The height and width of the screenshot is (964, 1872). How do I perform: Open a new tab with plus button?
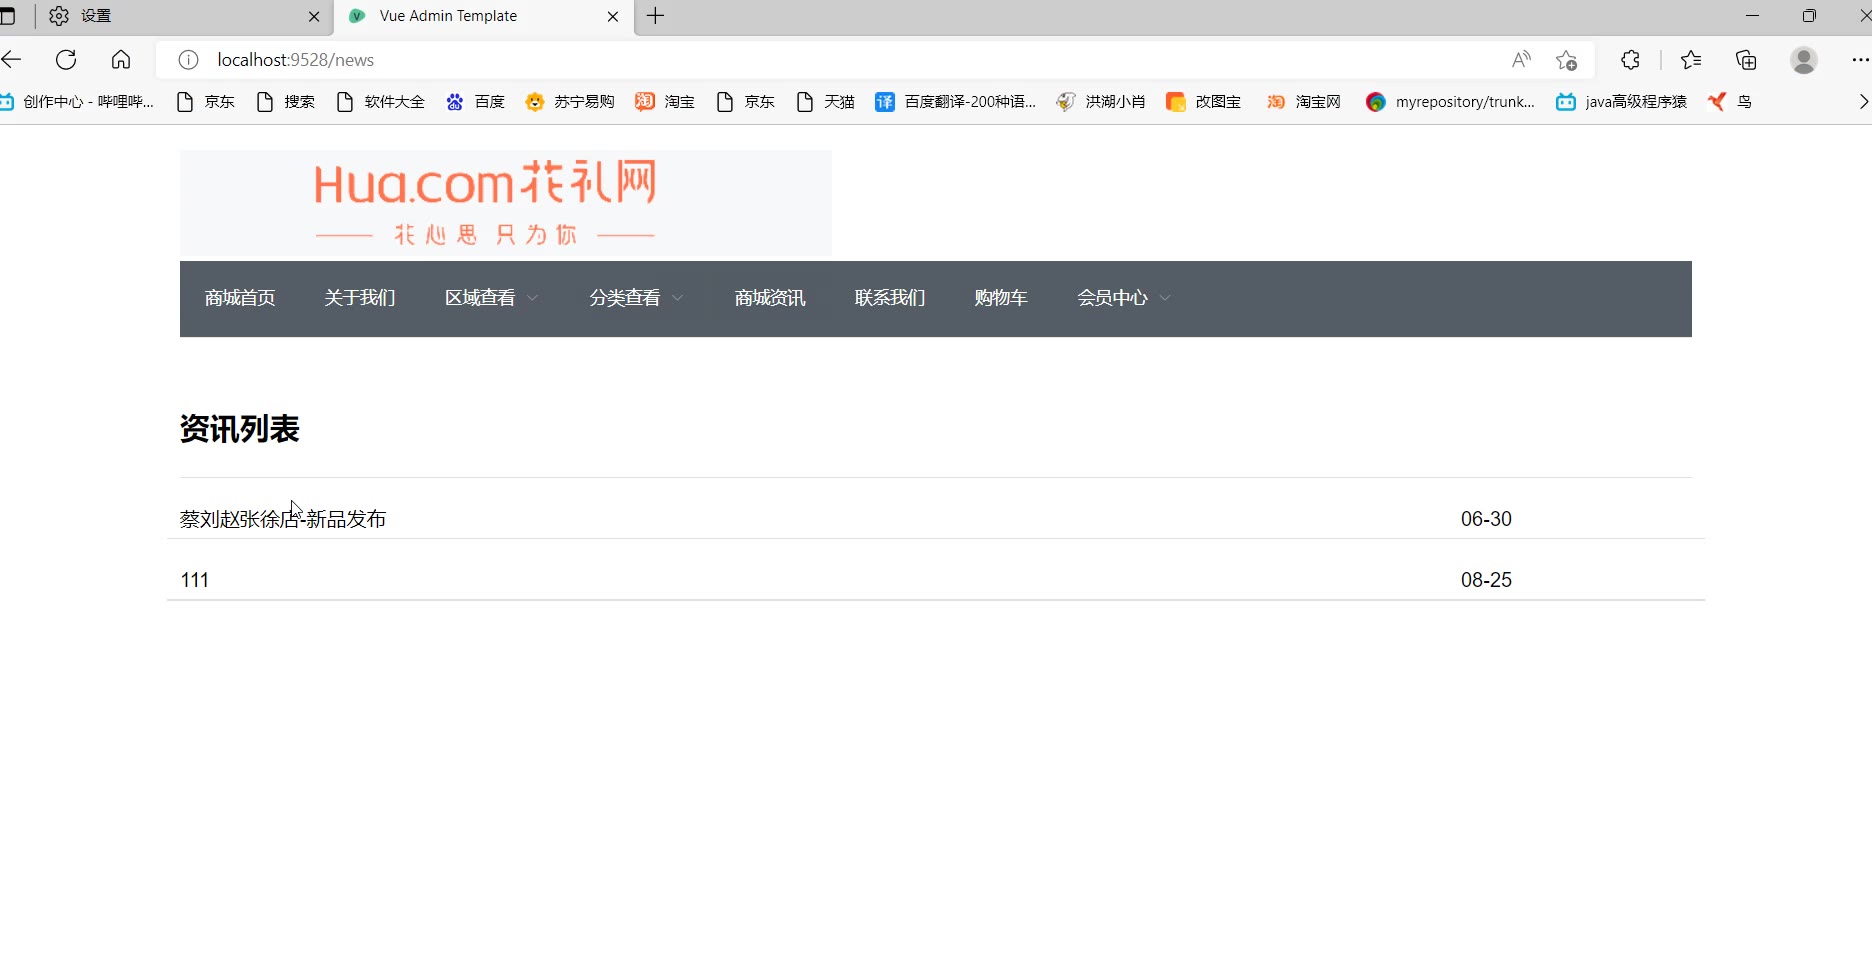(x=655, y=16)
